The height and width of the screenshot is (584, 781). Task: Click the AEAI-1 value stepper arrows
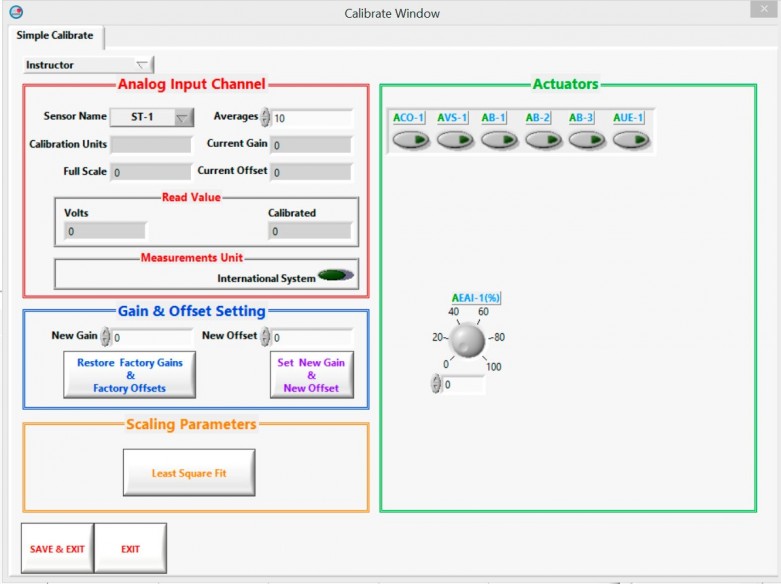[x=436, y=384]
